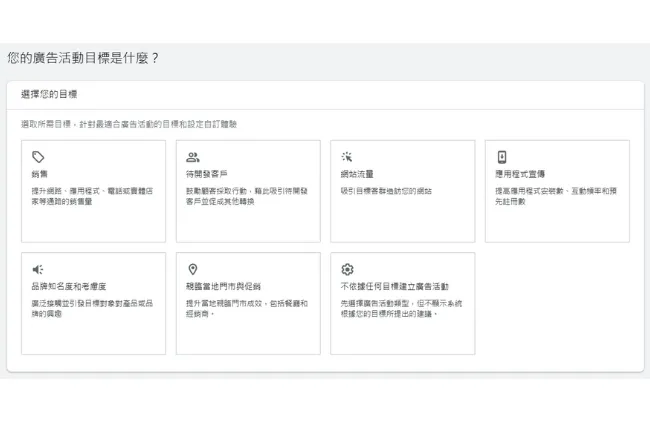The height and width of the screenshot is (430, 650).
Task: Click the map pin icon for 親臨當地門市與促銷
Action: coord(193,269)
